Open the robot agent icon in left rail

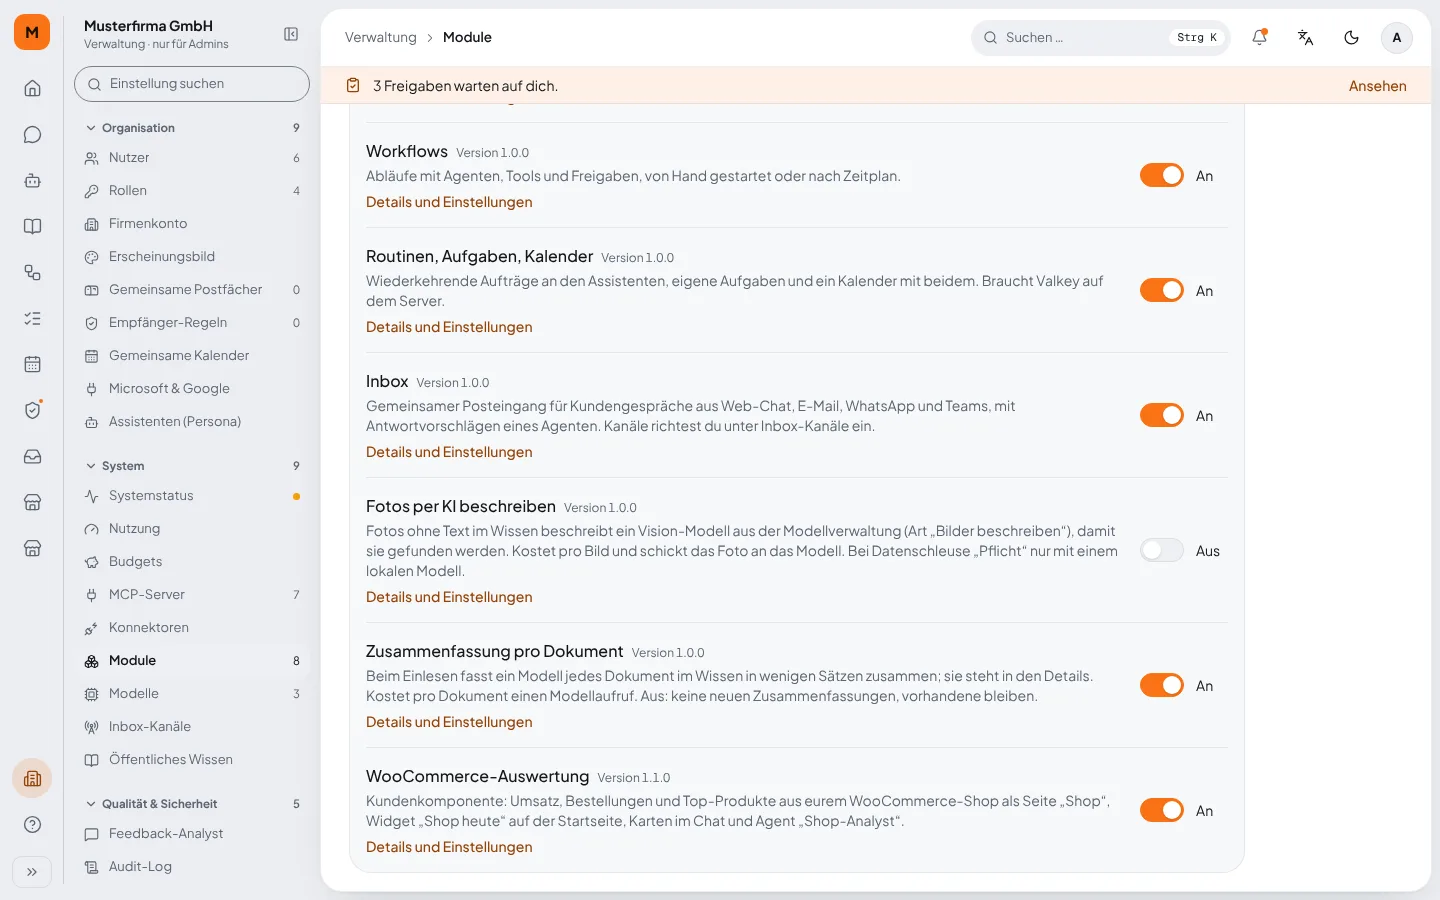32,180
